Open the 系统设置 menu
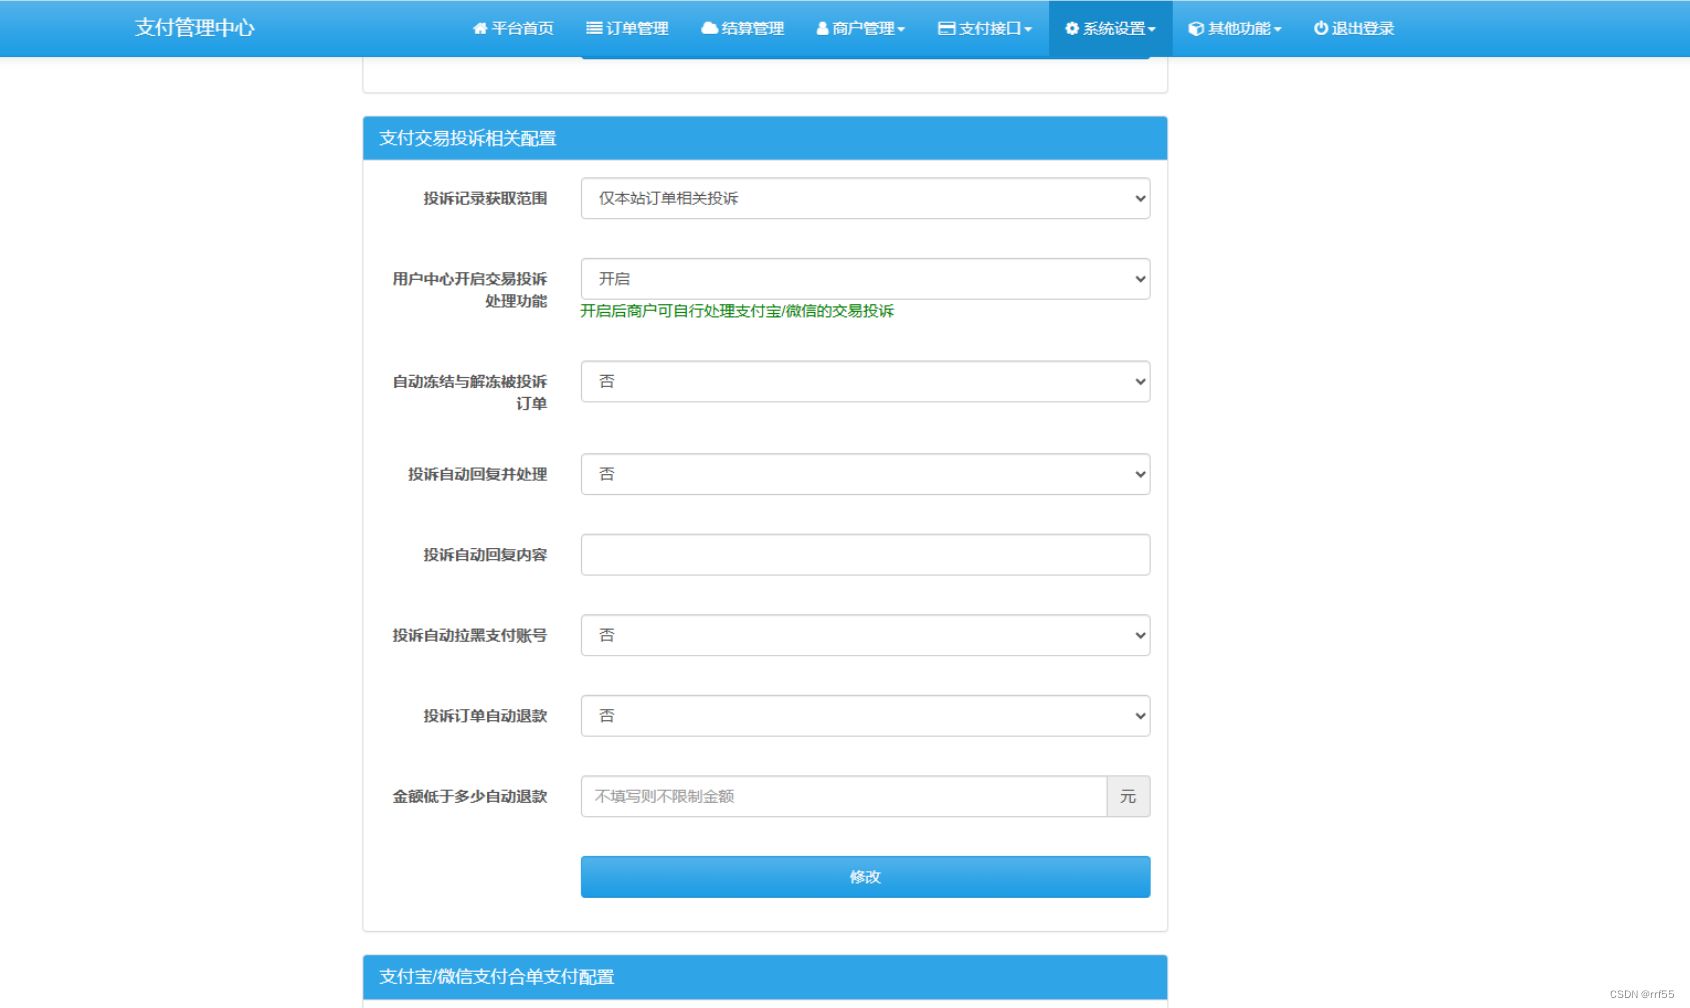 click(x=1110, y=28)
